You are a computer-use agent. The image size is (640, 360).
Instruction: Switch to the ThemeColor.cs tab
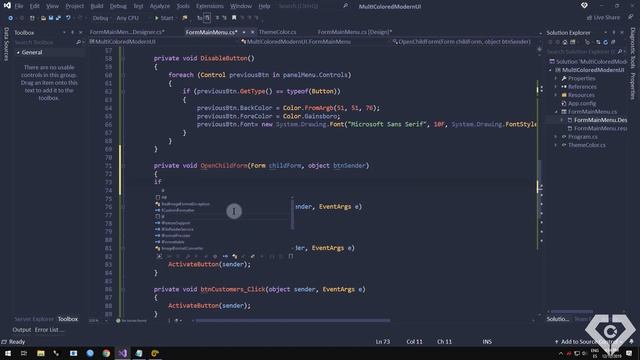(x=277, y=32)
